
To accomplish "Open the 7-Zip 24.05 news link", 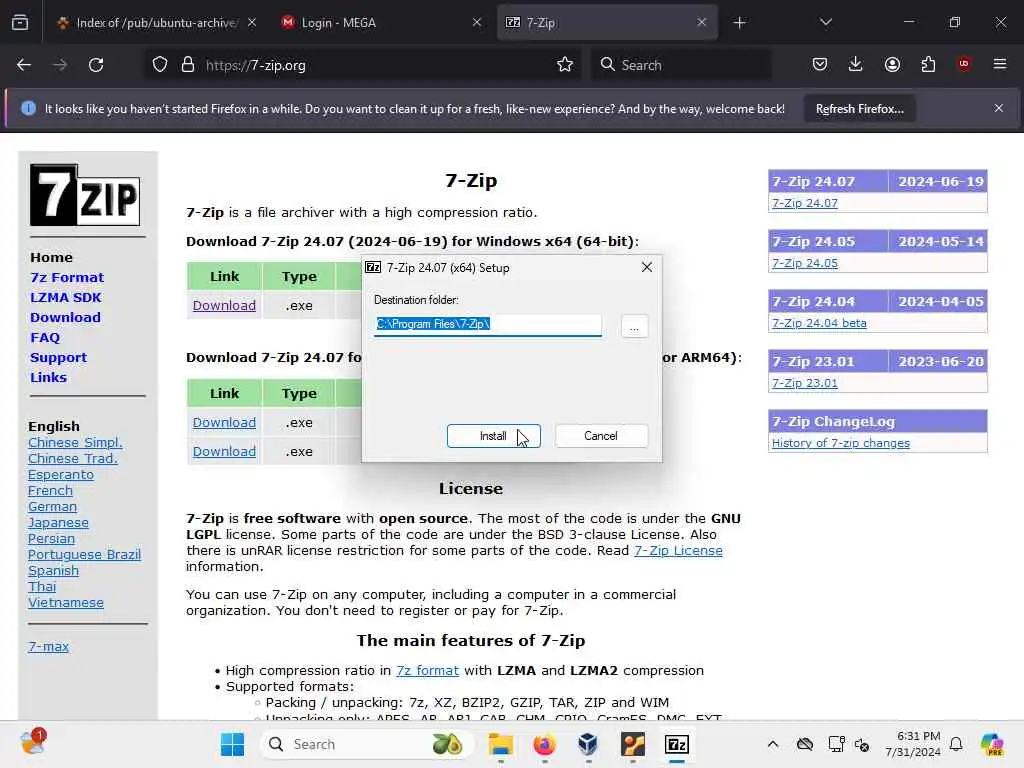I will 805,263.
